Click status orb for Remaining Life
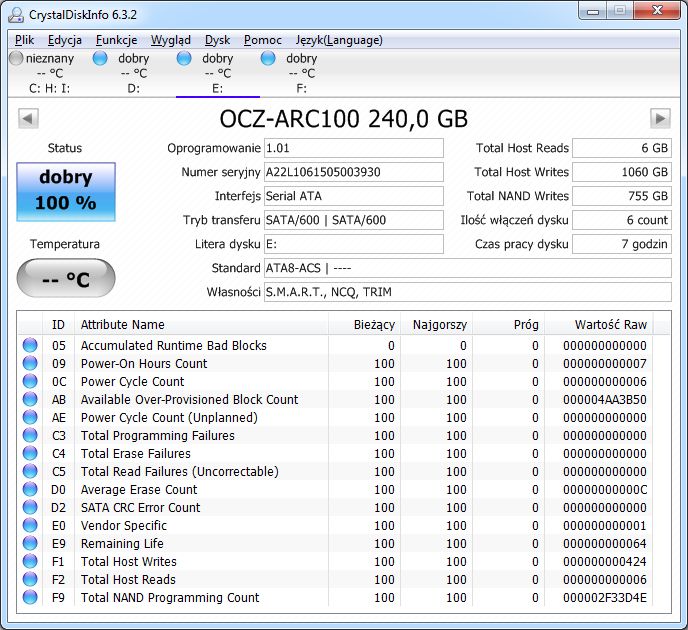Screen dimensions: 688x630 click(x=30, y=543)
